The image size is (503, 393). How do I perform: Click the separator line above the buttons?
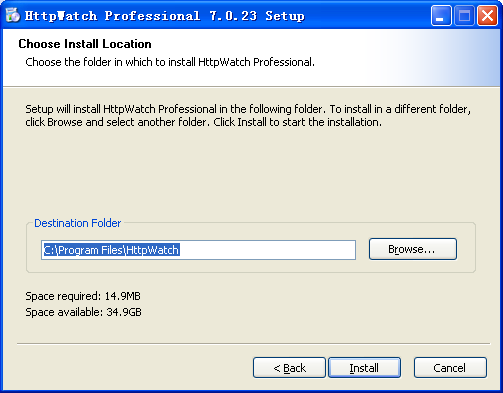click(253, 343)
